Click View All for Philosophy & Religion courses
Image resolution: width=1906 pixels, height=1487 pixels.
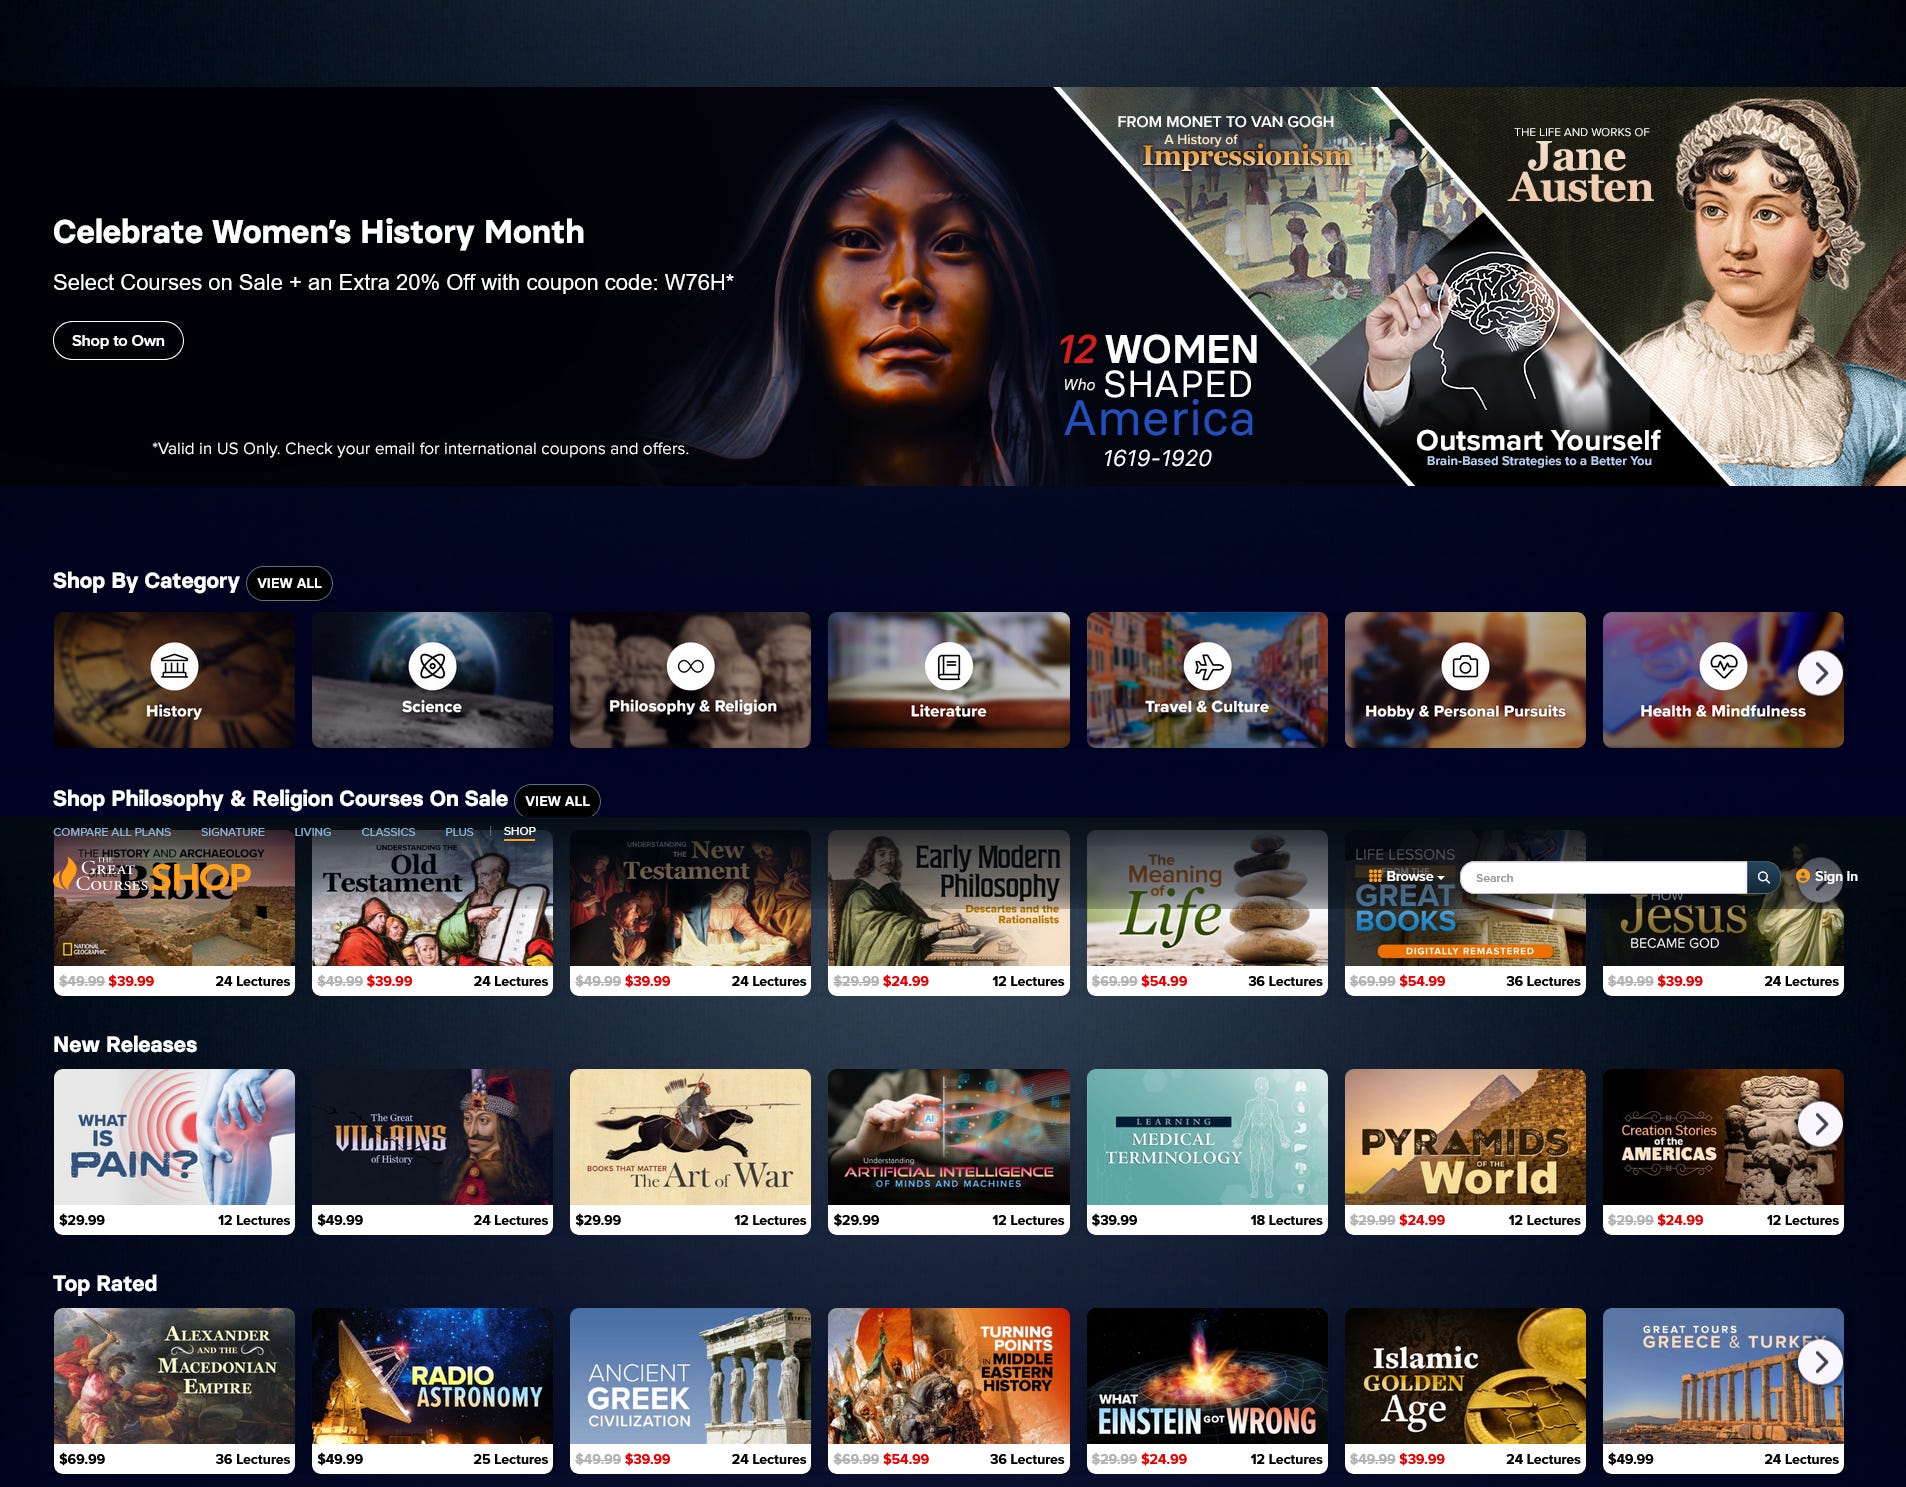pos(557,801)
